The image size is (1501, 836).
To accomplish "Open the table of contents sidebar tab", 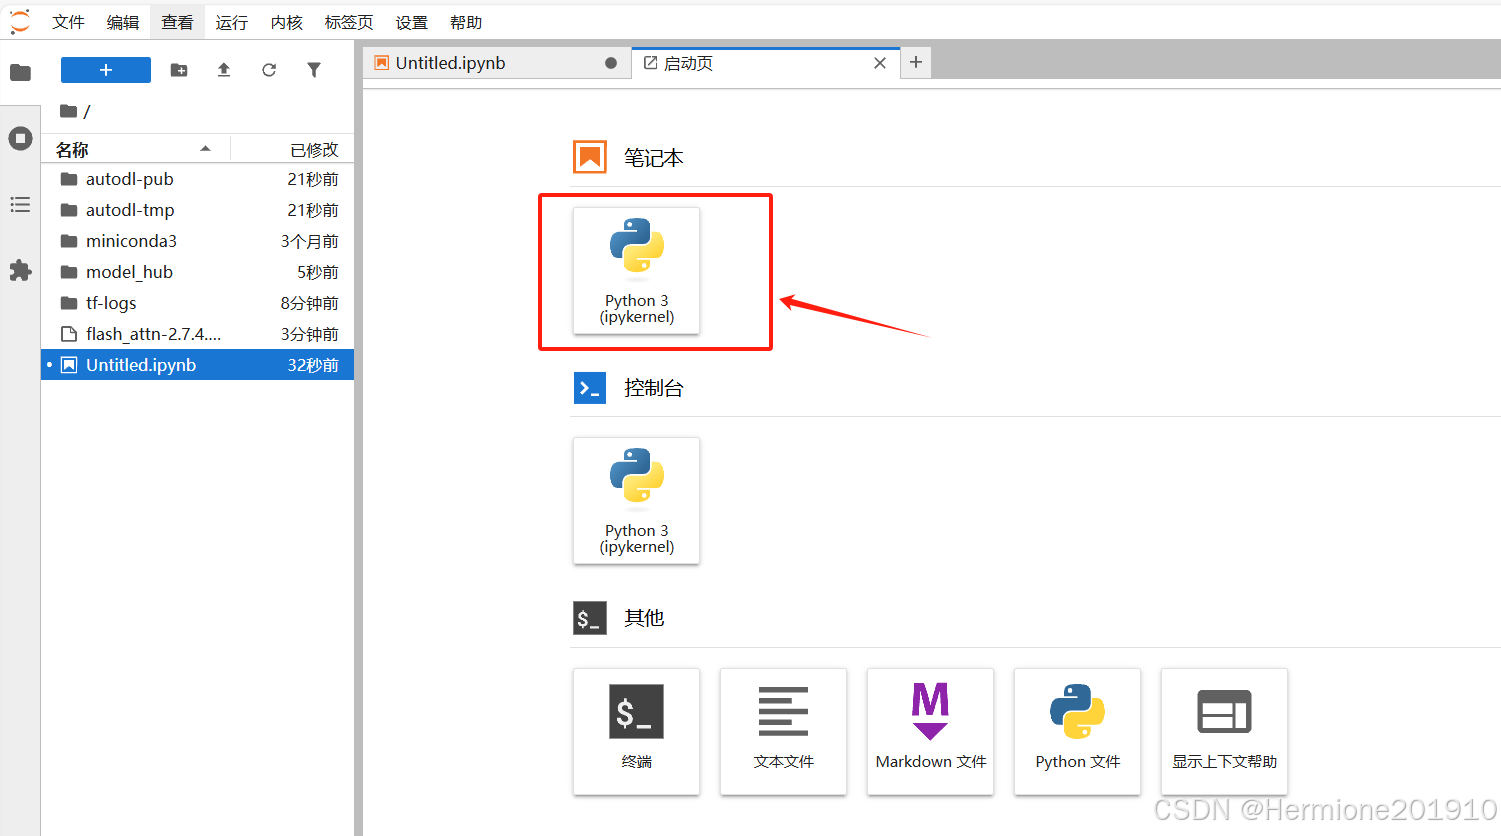I will tap(20, 205).
